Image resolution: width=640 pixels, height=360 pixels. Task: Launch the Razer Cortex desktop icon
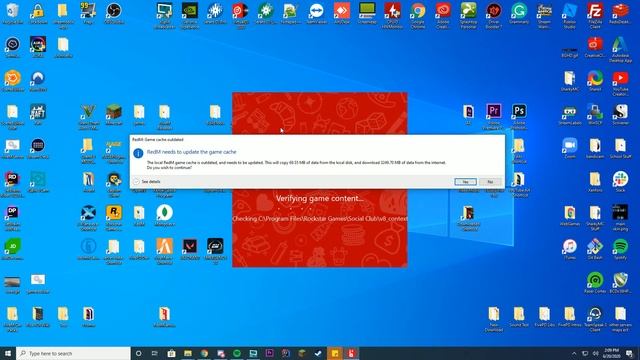[x=595, y=283]
